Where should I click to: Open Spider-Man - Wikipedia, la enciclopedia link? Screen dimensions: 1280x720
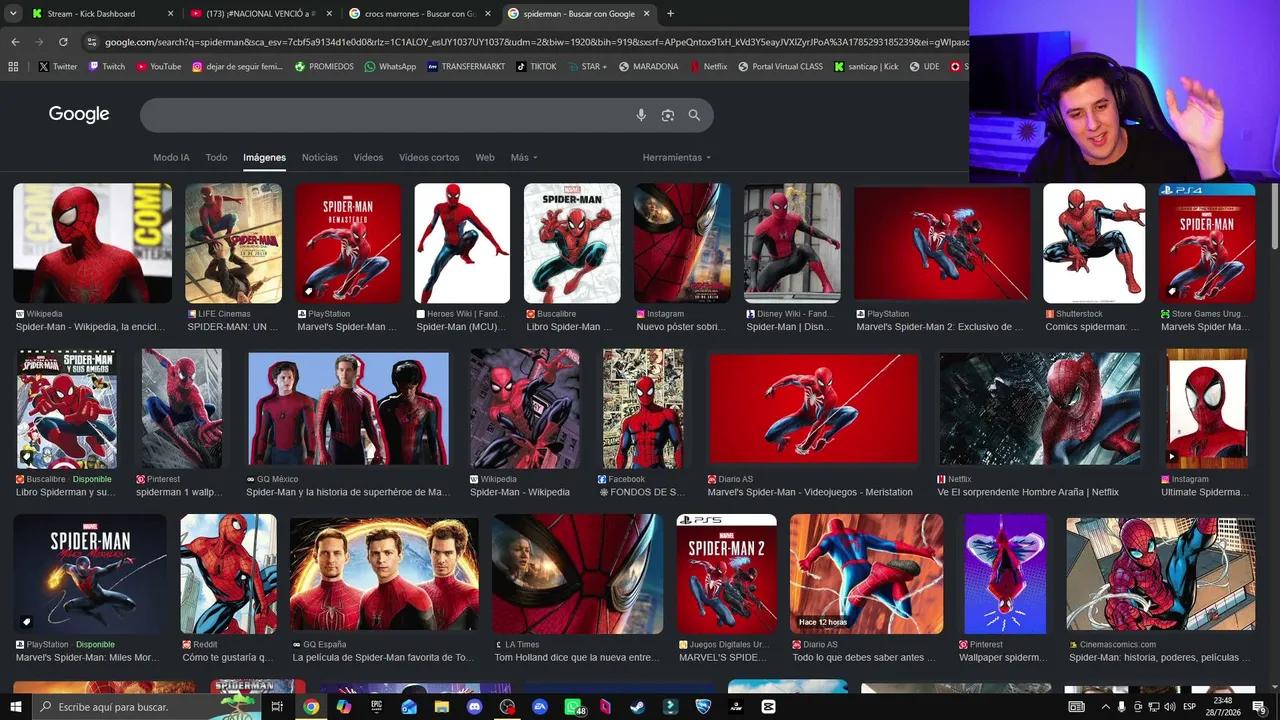90,327
